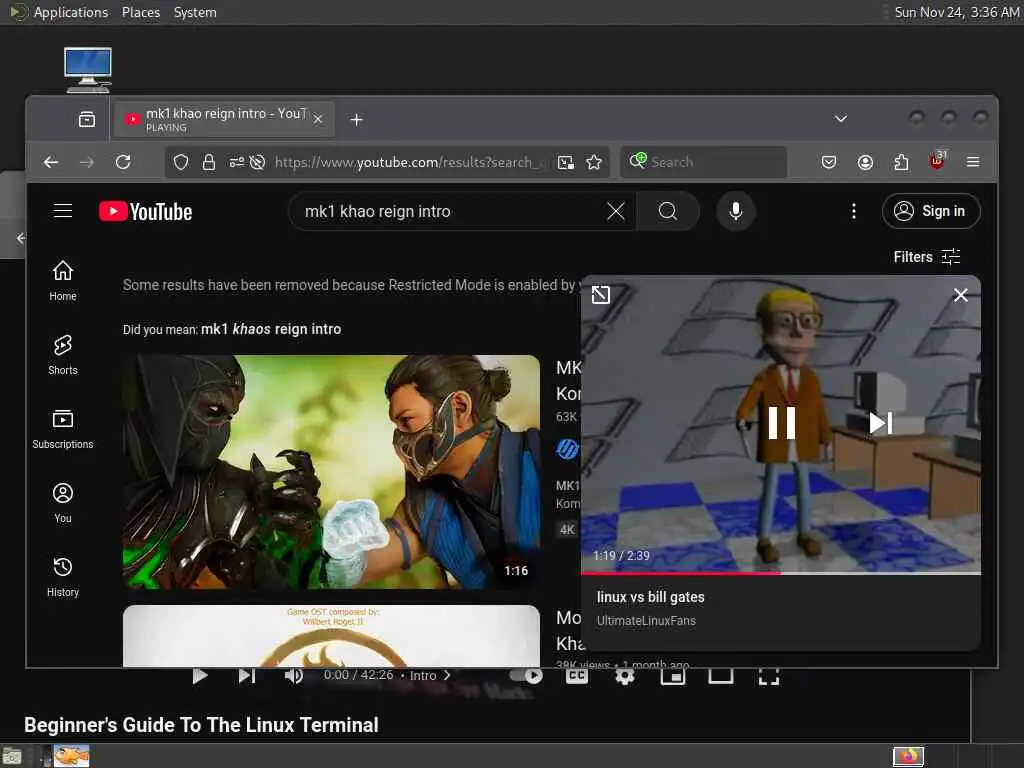Skip to next in background player
This screenshot has height=768, width=1024.
[x=246, y=676]
